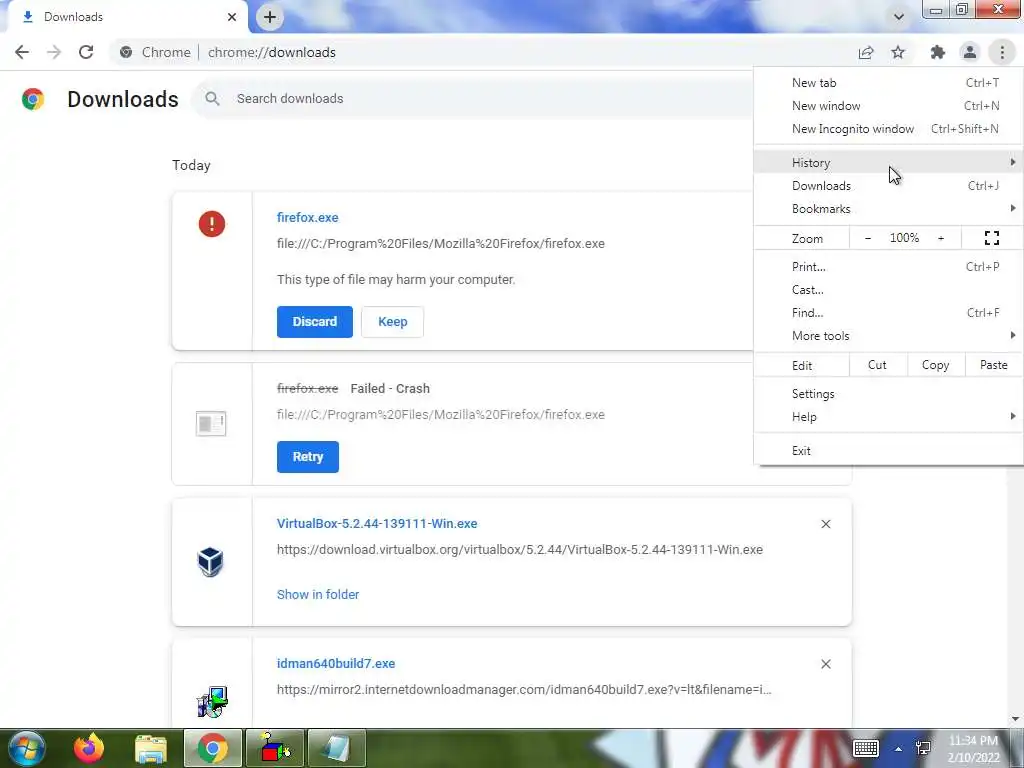Close the Downloads tab
This screenshot has height=768, width=1024.
[232, 17]
